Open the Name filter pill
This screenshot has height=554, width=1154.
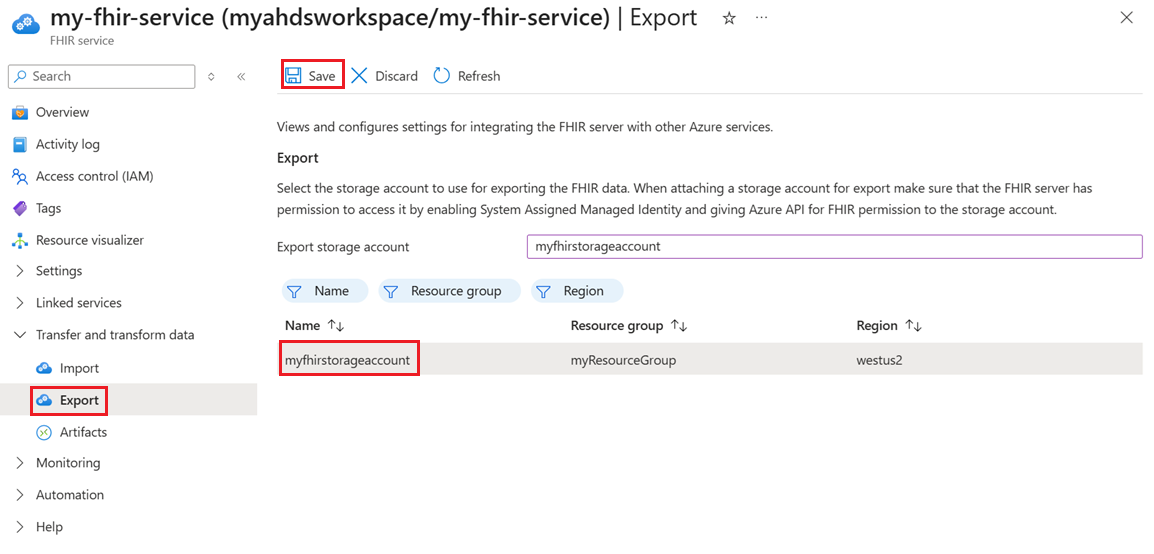click(325, 291)
